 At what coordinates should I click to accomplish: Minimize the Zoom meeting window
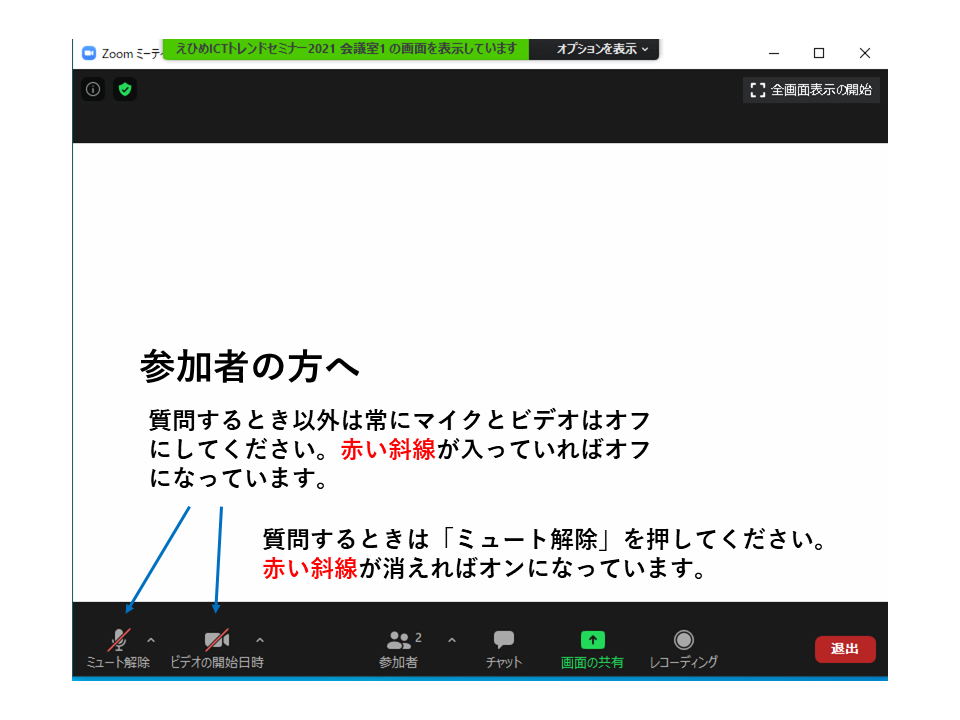774,53
